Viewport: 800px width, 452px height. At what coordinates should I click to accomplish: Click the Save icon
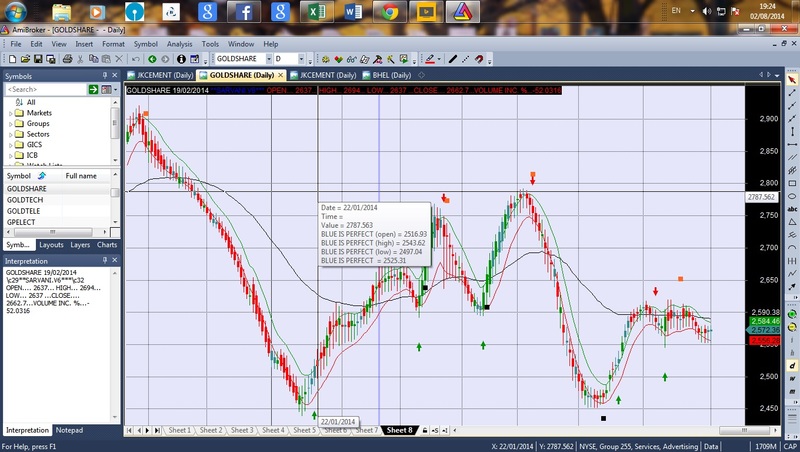pos(38,59)
